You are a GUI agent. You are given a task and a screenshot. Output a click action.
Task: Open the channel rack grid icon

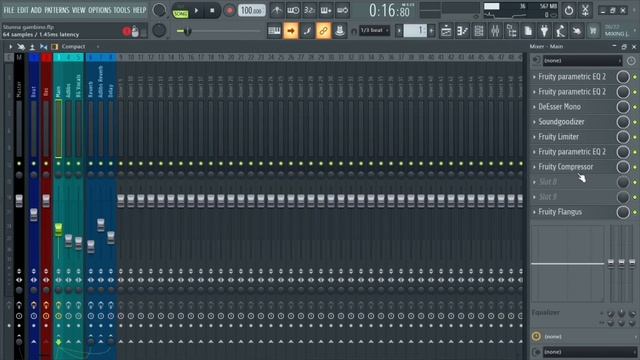[479, 31]
